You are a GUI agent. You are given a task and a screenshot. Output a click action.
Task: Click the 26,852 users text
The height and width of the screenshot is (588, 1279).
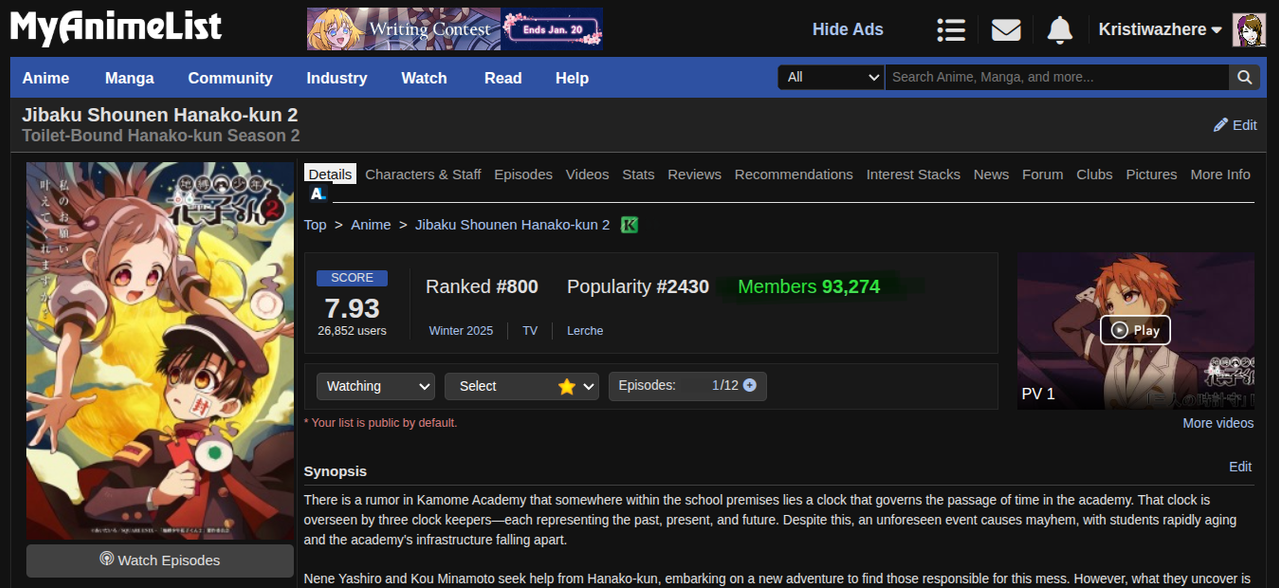(352, 331)
